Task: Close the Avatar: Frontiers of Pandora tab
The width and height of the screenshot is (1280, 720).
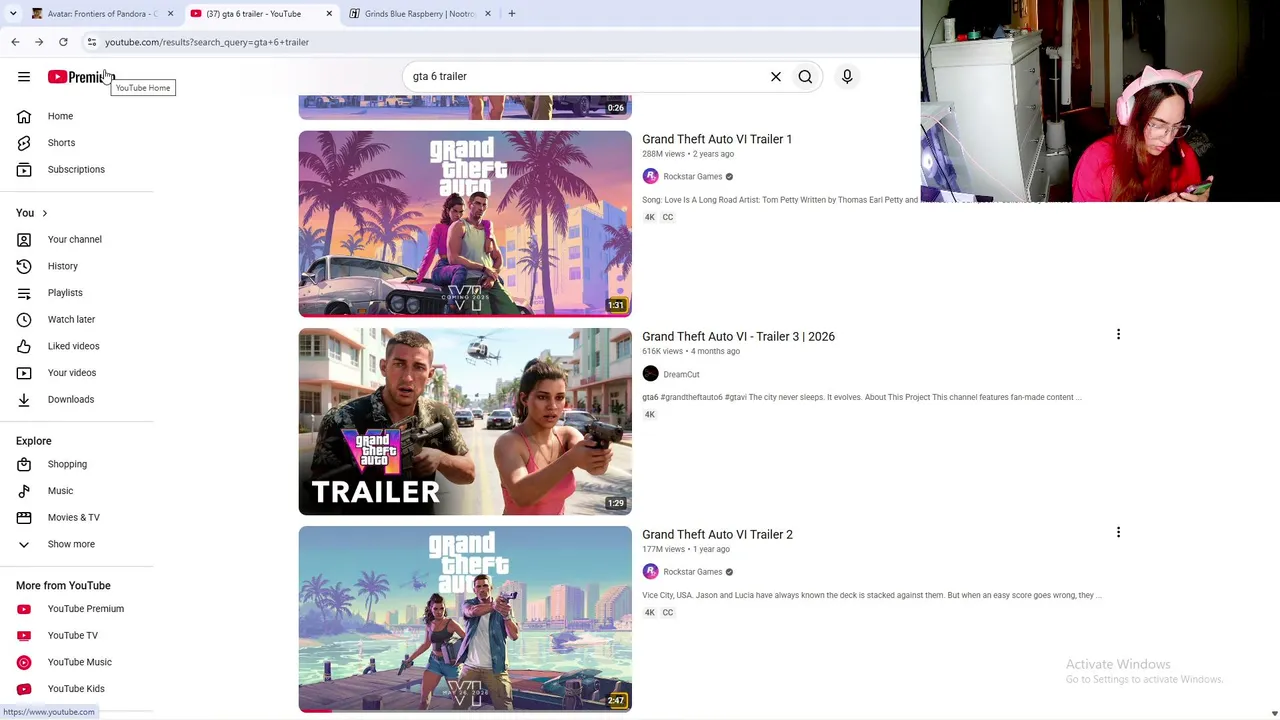Action: (170, 14)
